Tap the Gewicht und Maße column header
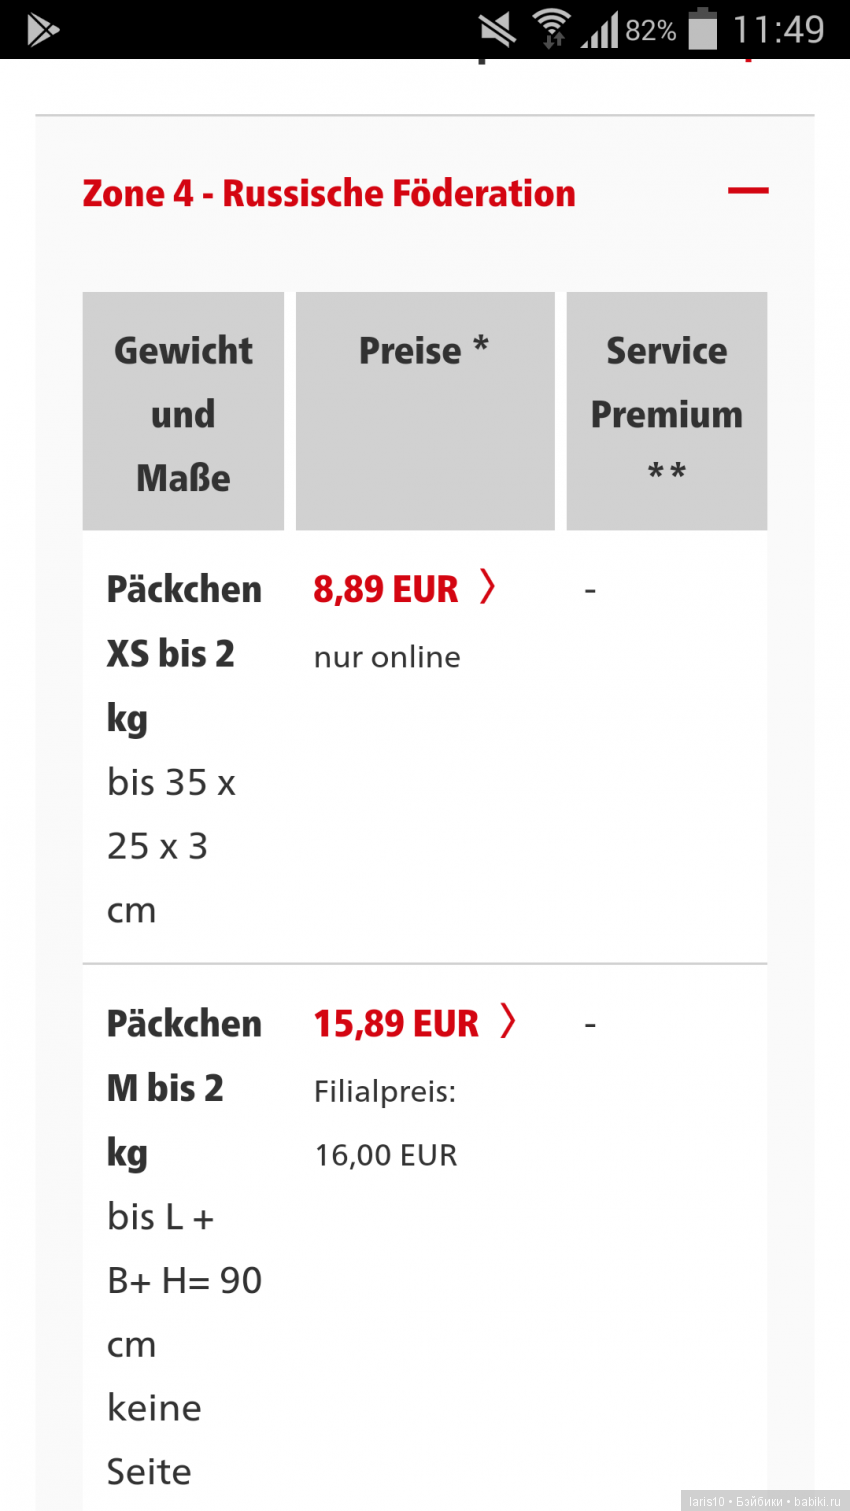850x1511 pixels. click(183, 413)
